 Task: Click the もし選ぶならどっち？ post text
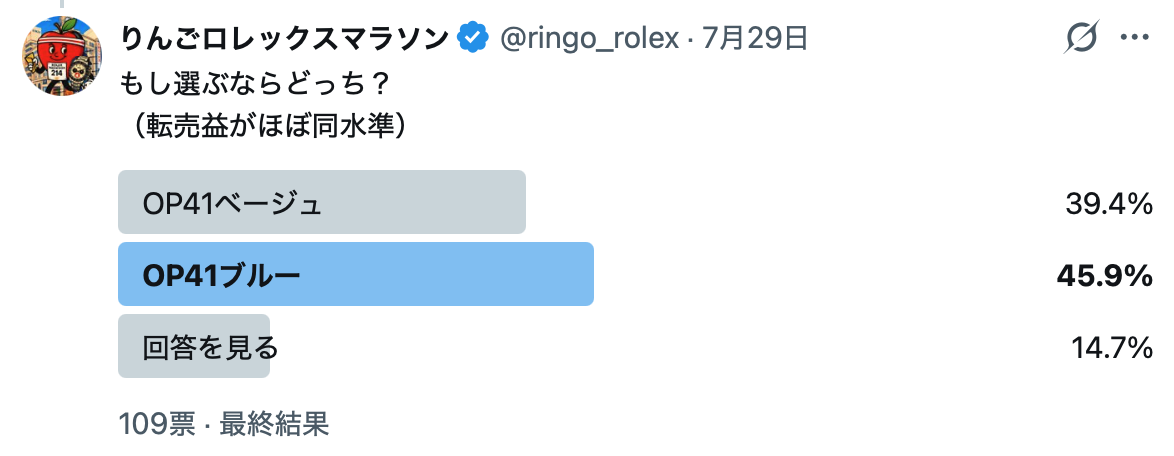pos(255,83)
